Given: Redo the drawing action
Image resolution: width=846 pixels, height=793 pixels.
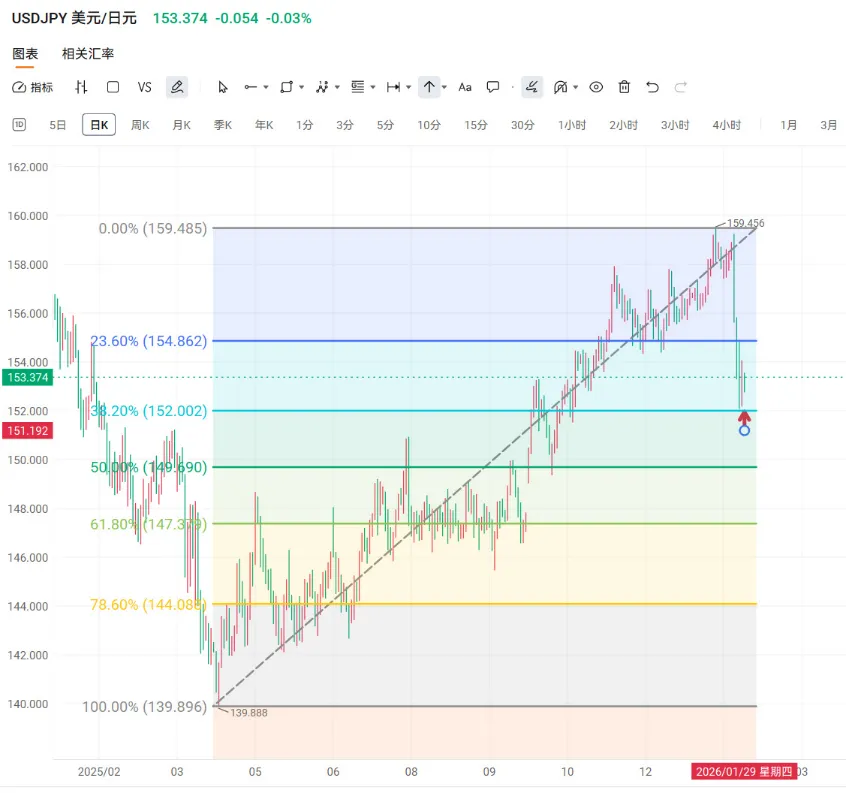Looking at the screenshot, I should (x=680, y=87).
